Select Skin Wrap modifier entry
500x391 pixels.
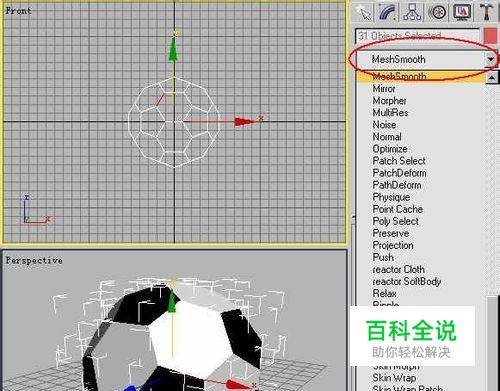click(x=394, y=378)
